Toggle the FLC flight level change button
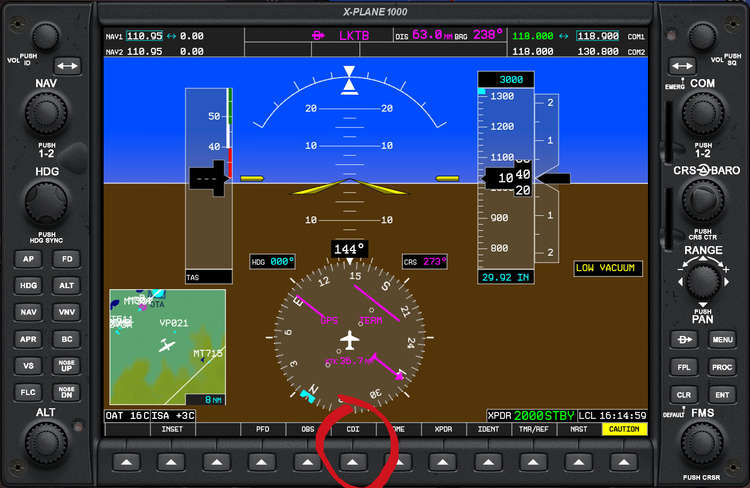This screenshot has width=750, height=488. [28, 392]
